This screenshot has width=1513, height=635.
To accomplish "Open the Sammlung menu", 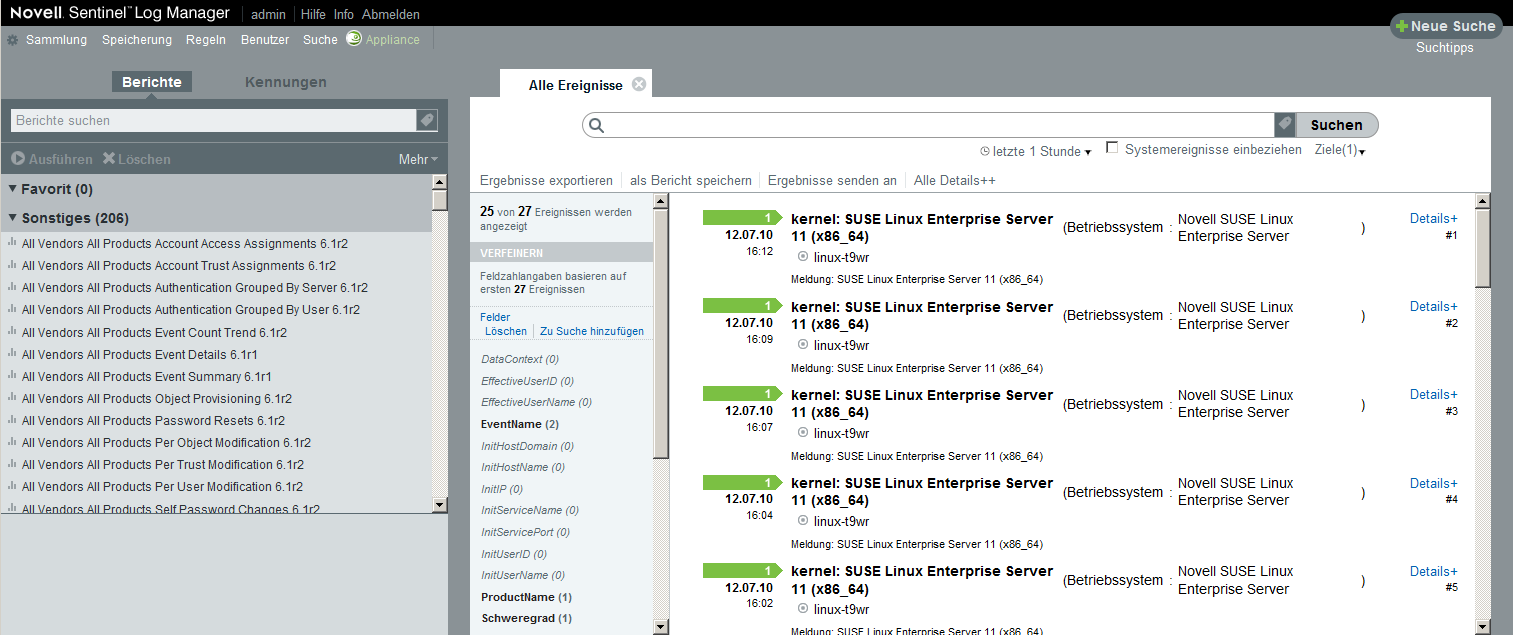I will pyautogui.click(x=56, y=40).
